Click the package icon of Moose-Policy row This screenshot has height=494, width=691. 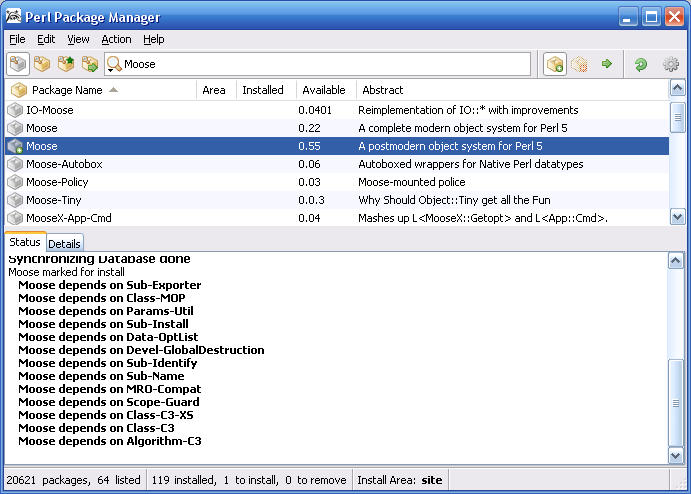click(15, 182)
